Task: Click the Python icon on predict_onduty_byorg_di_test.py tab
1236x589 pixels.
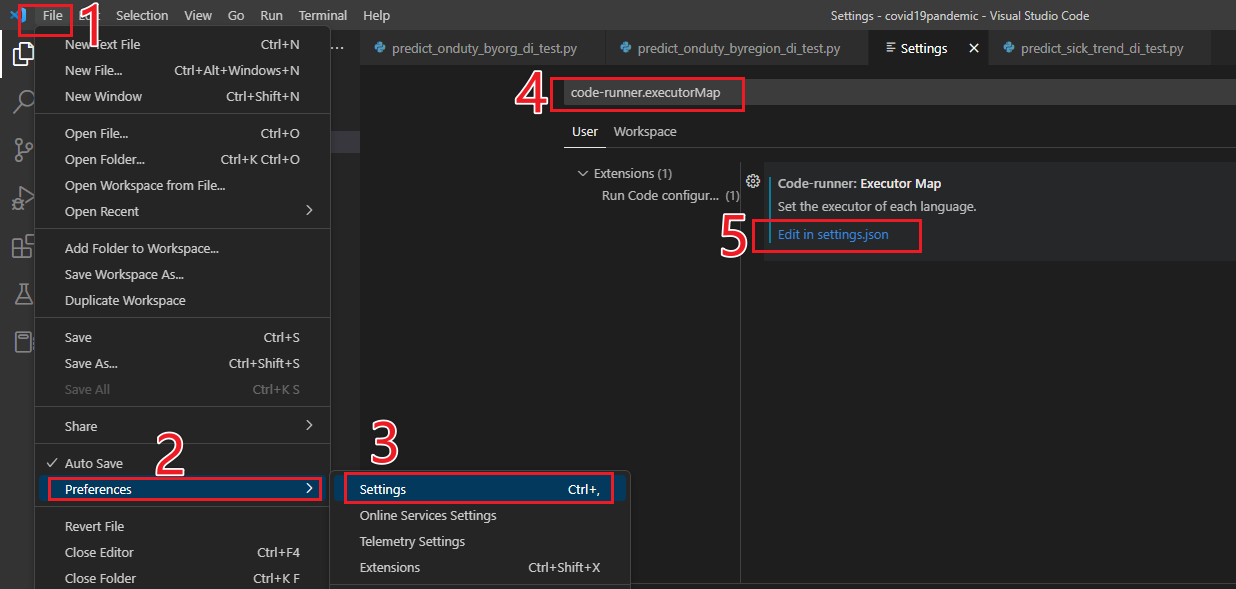Action: coord(379,48)
